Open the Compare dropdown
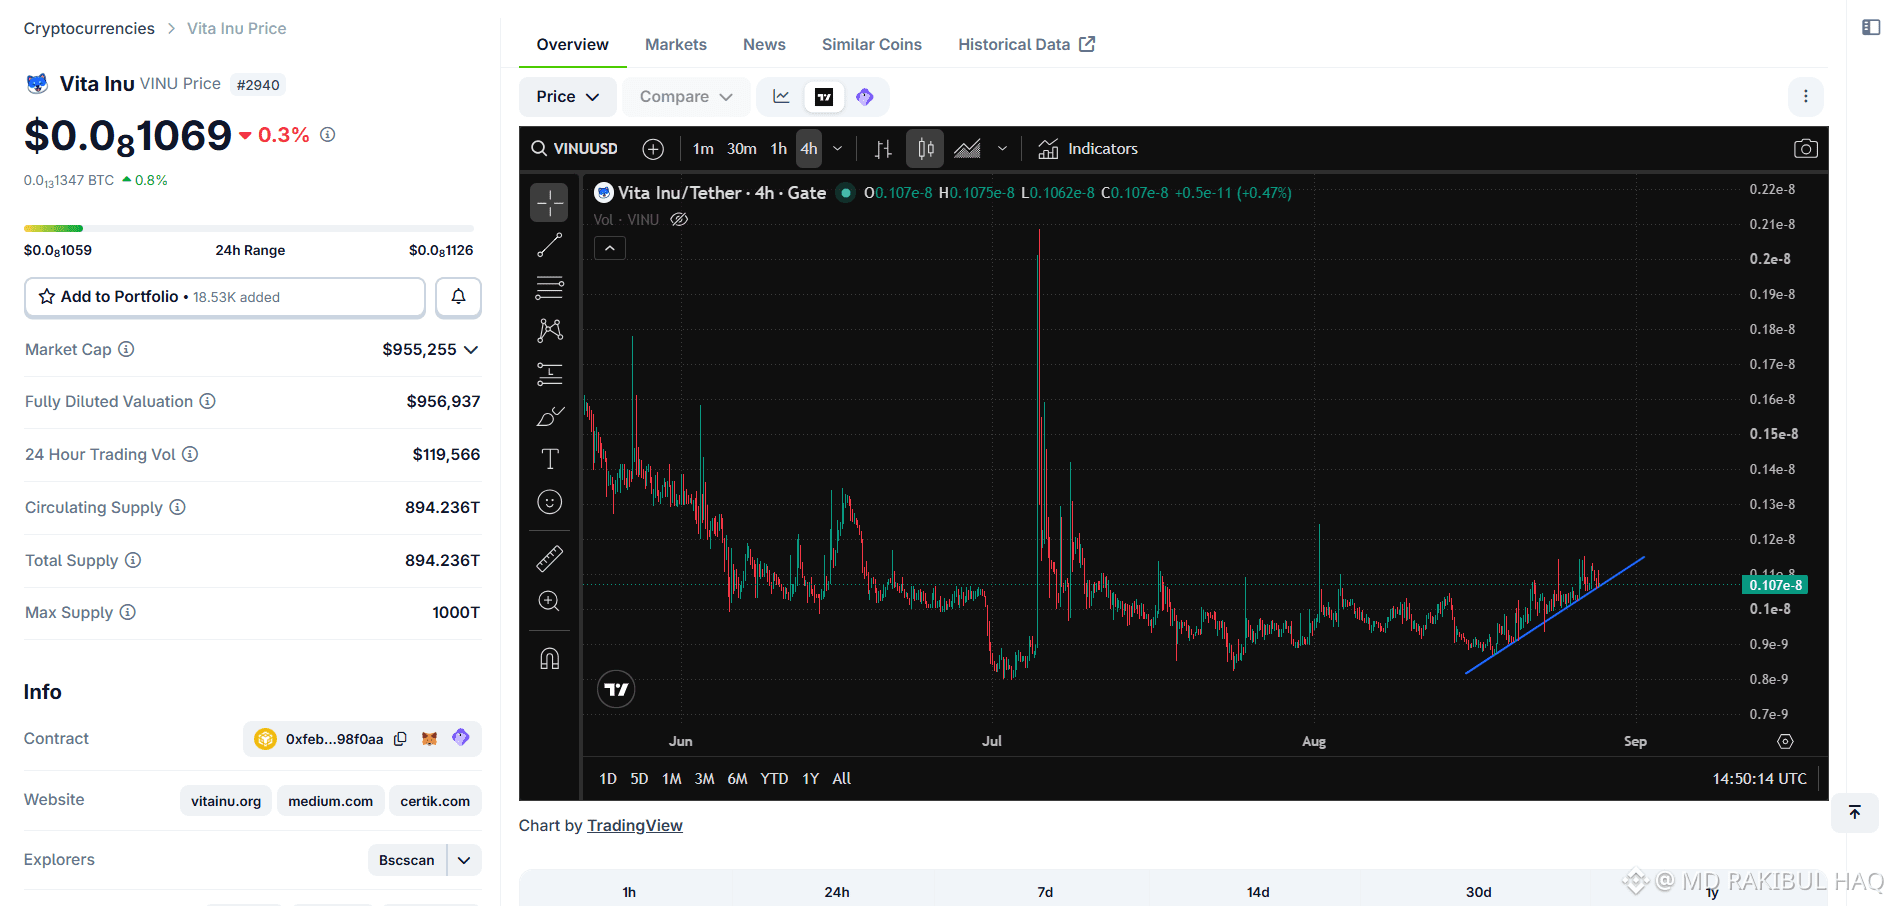Screen dimensions: 1892x906 pos(686,97)
